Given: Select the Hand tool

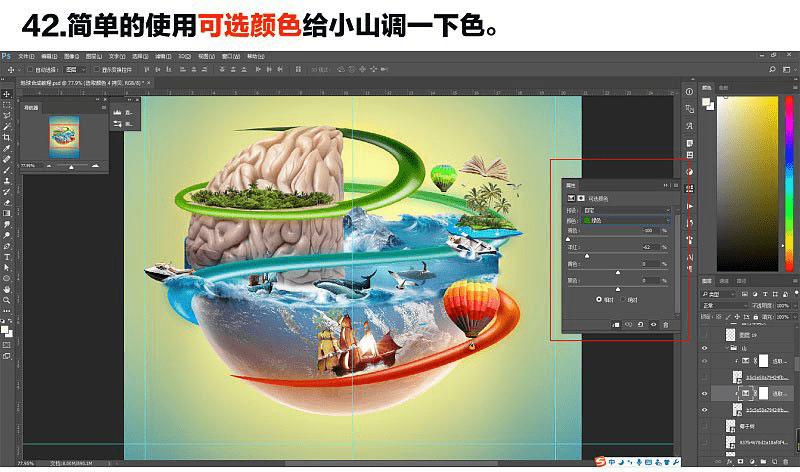Looking at the screenshot, I should click(x=7, y=289).
